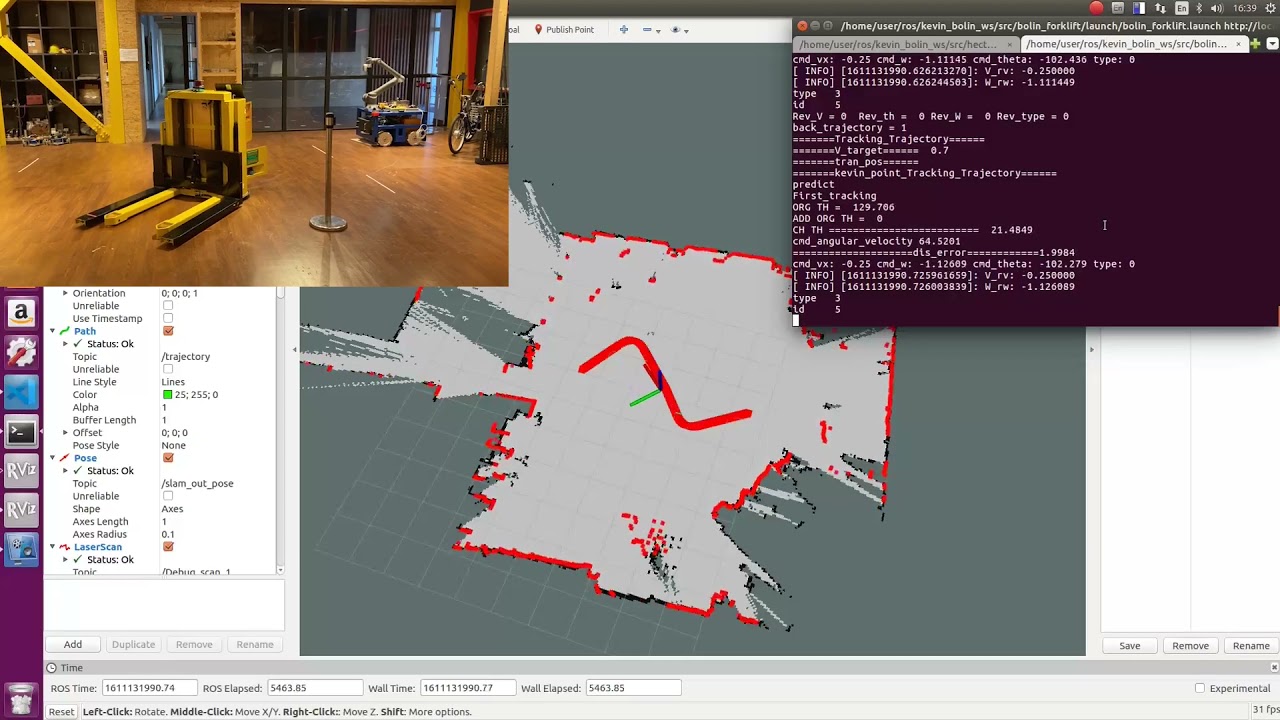Click the Wall Elapsed field
This screenshot has height=720, width=1280.
click(634, 688)
